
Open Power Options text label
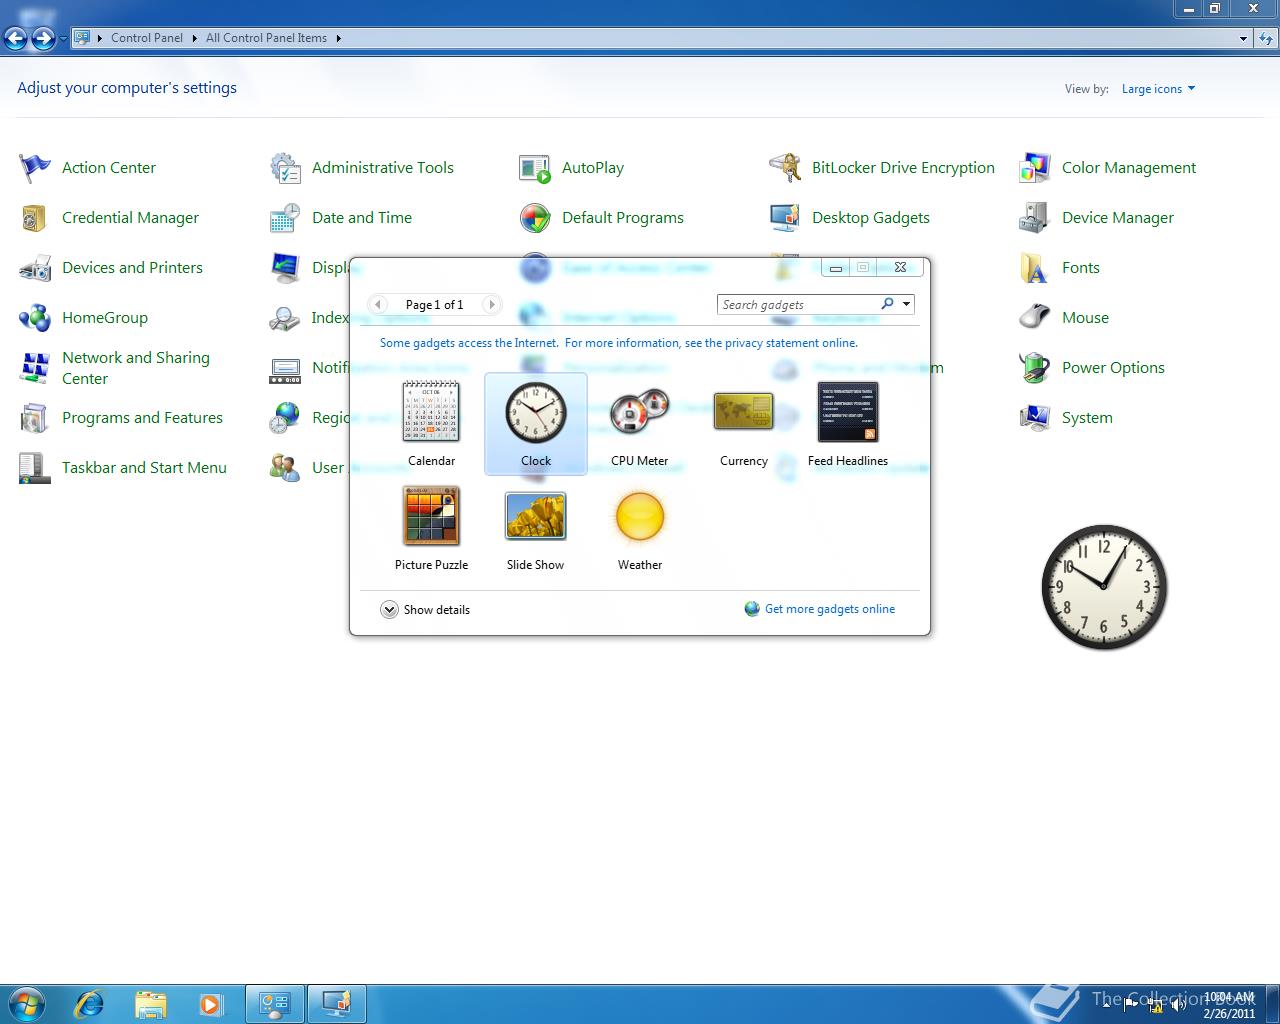pyautogui.click(x=1113, y=368)
